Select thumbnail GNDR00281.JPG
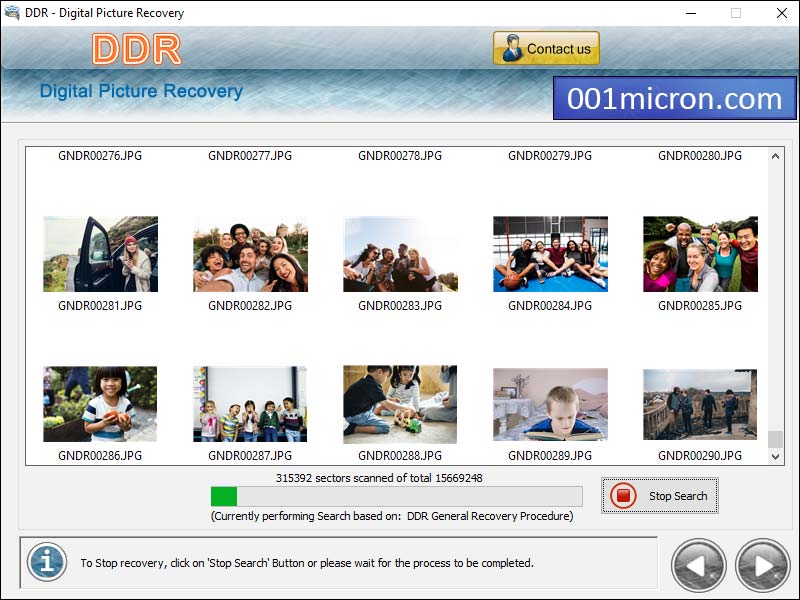800x600 pixels. [100, 253]
